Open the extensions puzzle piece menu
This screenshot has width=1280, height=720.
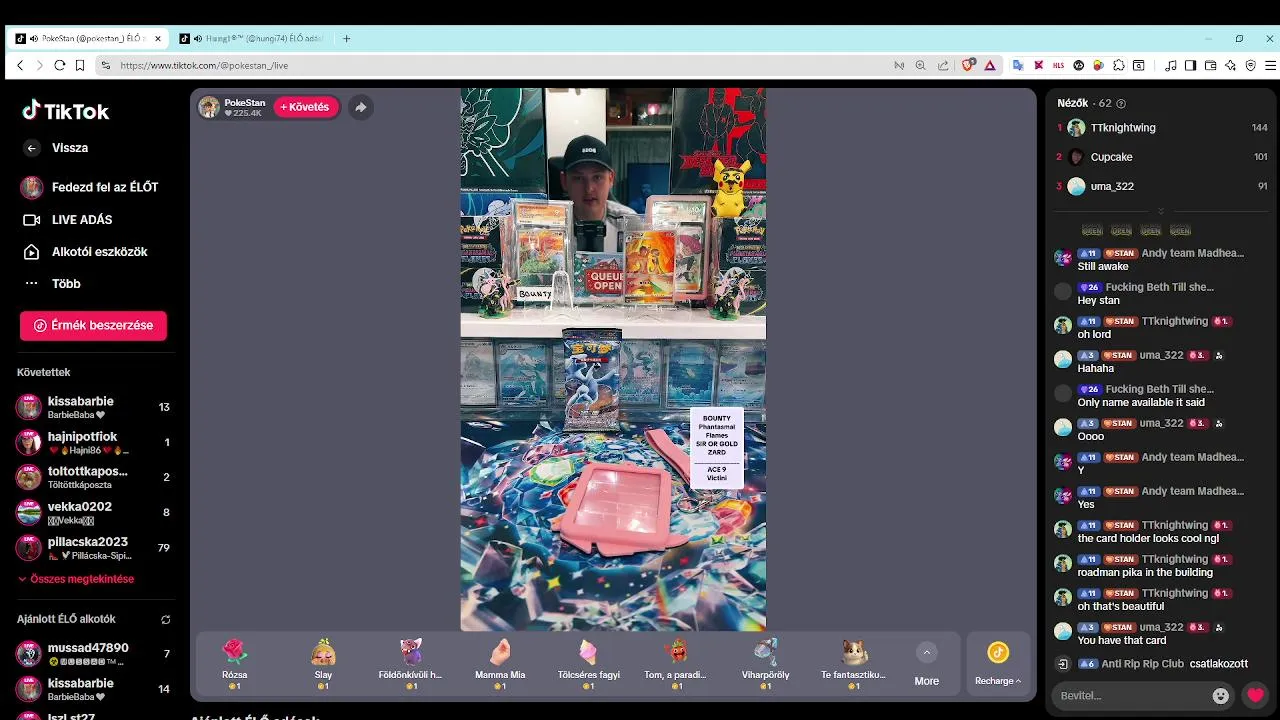tap(1119, 65)
